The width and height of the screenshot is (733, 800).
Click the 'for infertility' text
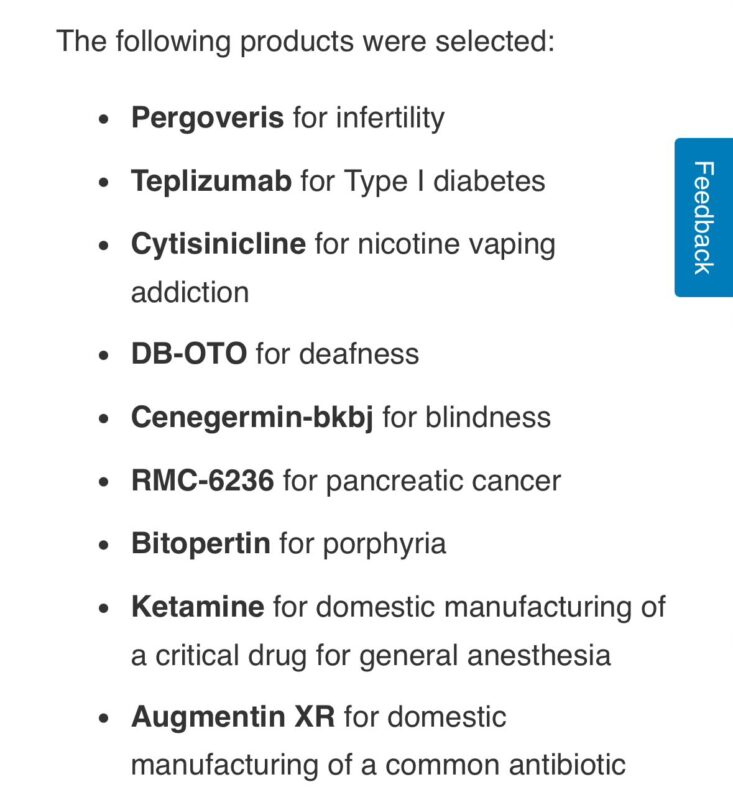pyautogui.click(x=368, y=118)
